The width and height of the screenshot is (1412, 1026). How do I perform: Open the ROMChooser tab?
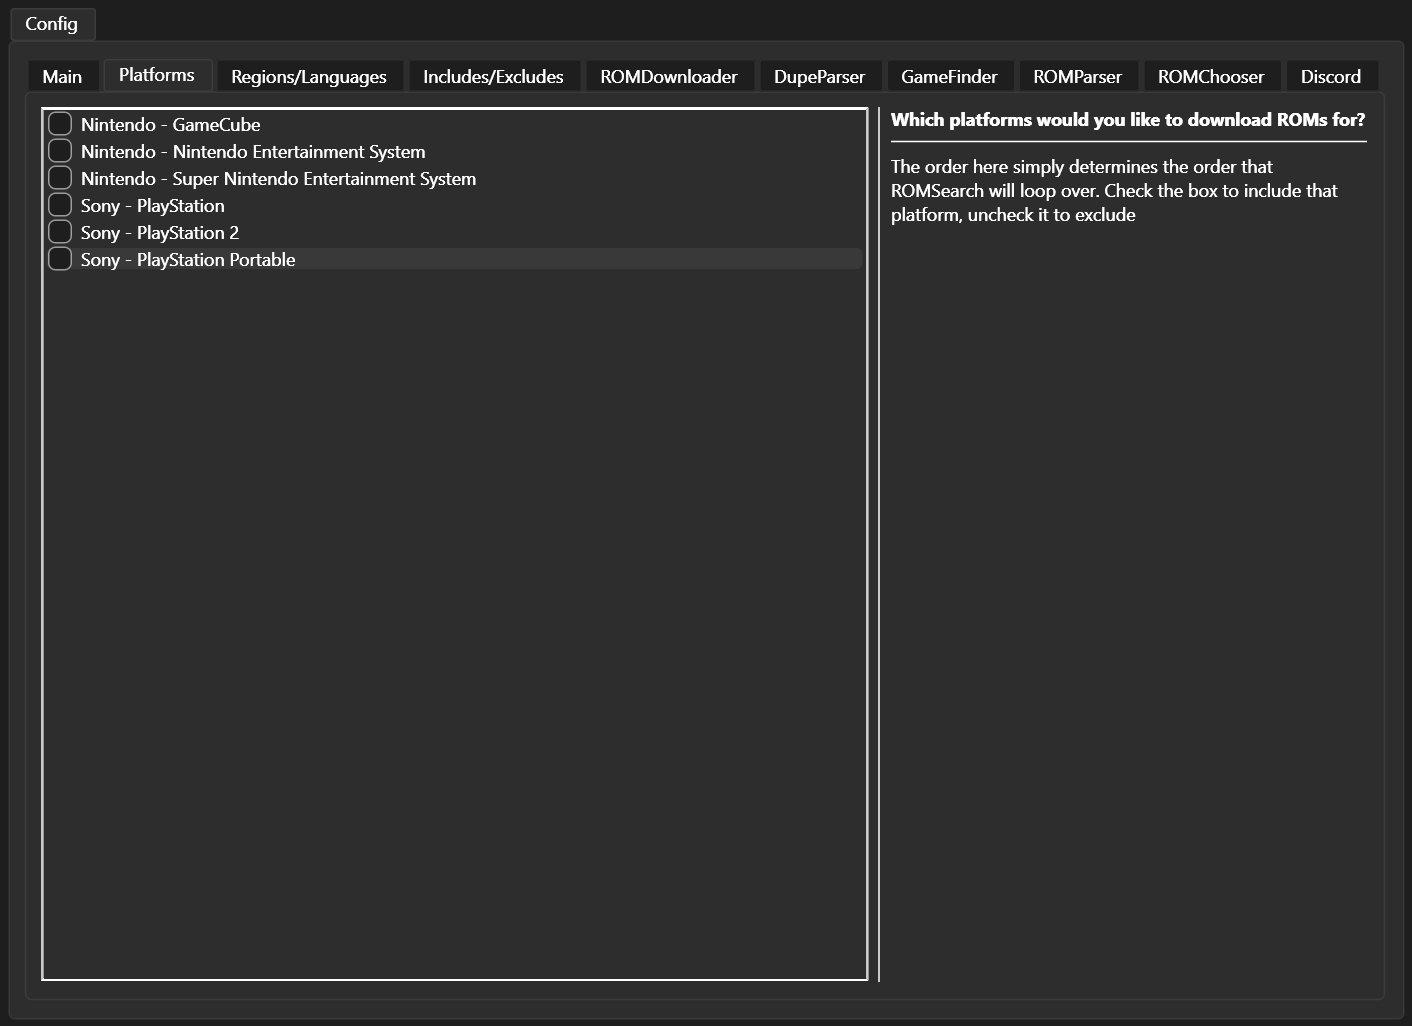tap(1211, 76)
